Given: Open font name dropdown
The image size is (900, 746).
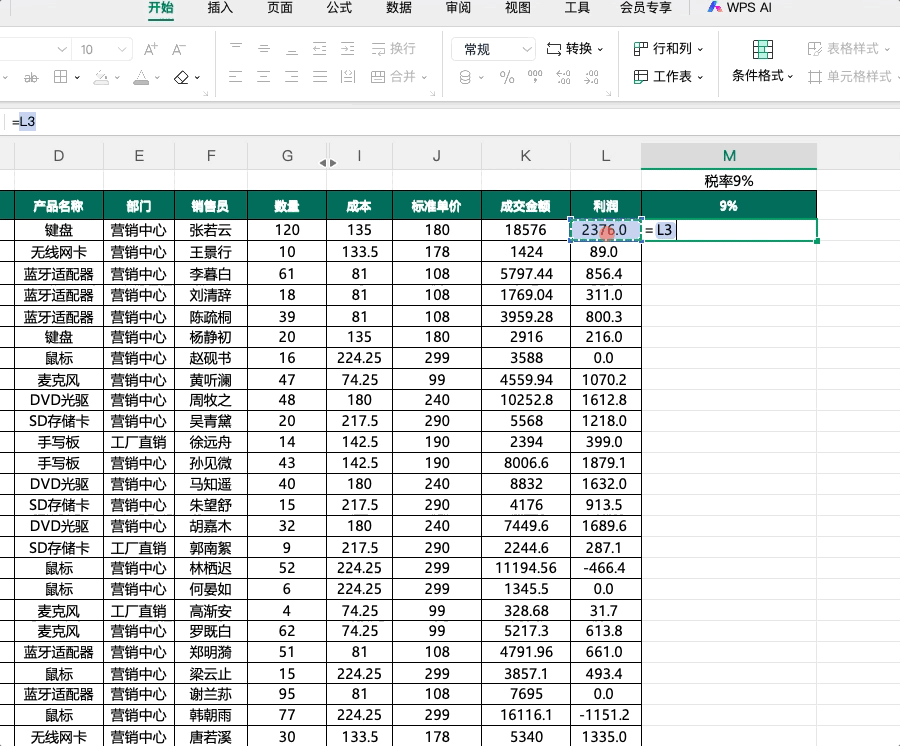Looking at the screenshot, I should (62, 49).
